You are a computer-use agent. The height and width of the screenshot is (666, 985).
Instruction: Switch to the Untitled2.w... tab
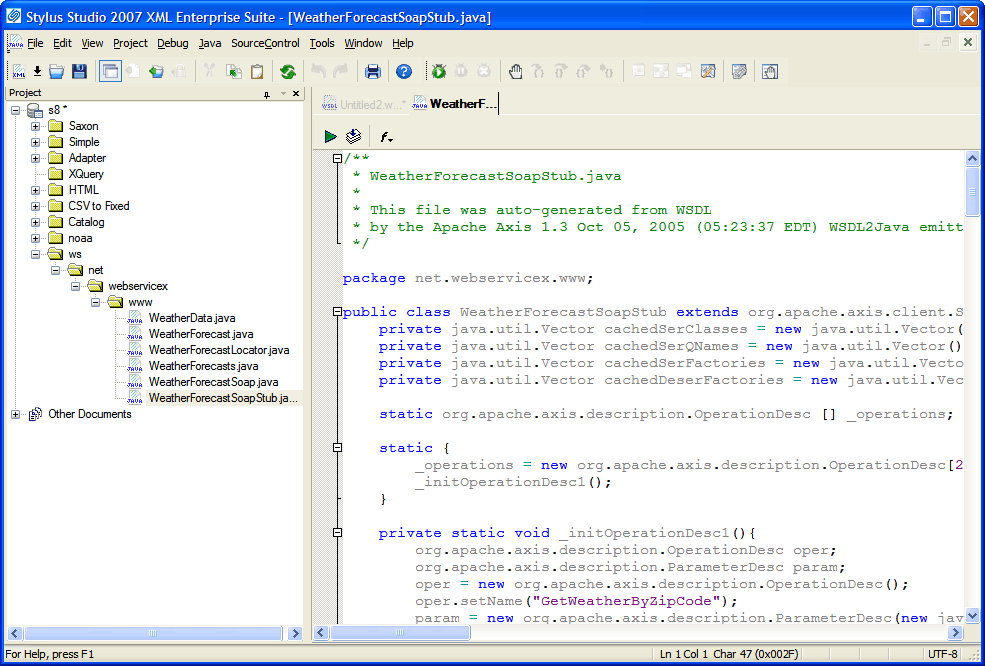tap(364, 104)
